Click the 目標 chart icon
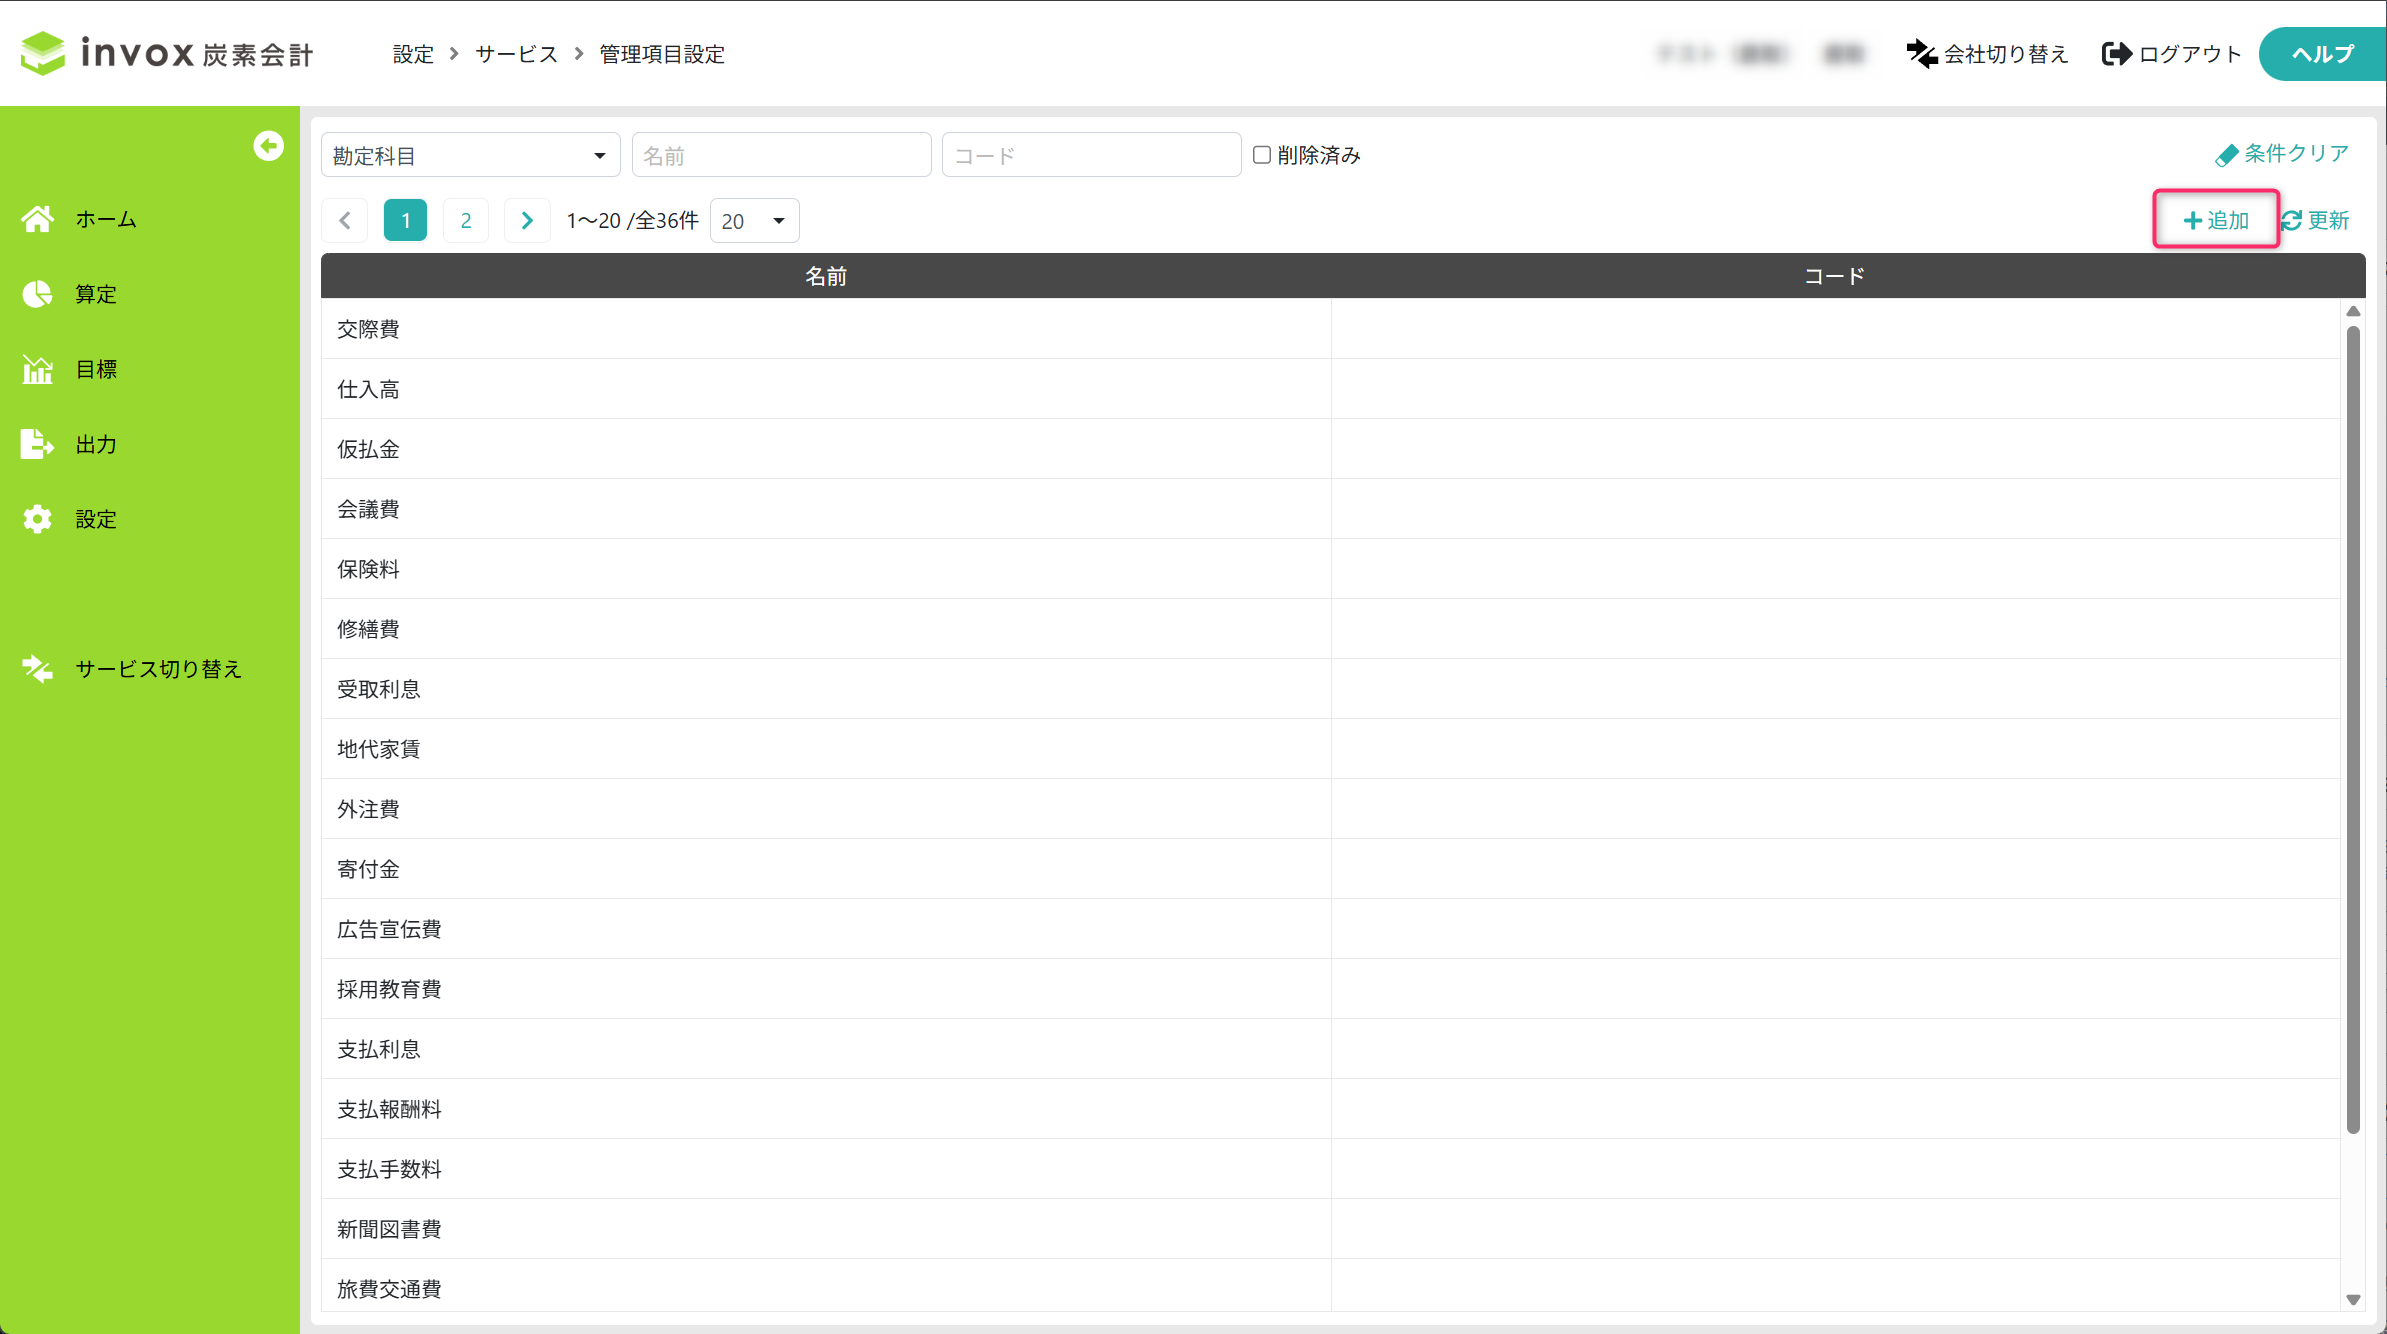This screenshot has width=2387, height=1334. point(38,369)
